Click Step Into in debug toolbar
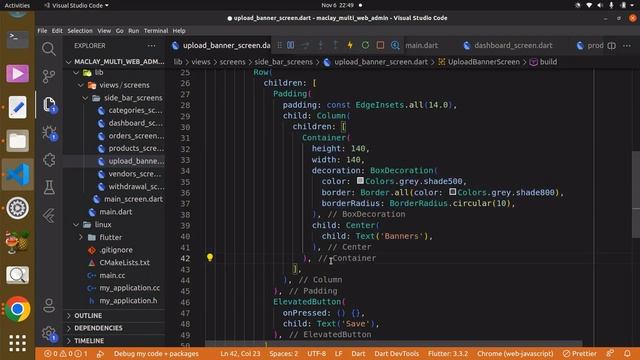 click(x=320, y=45)
